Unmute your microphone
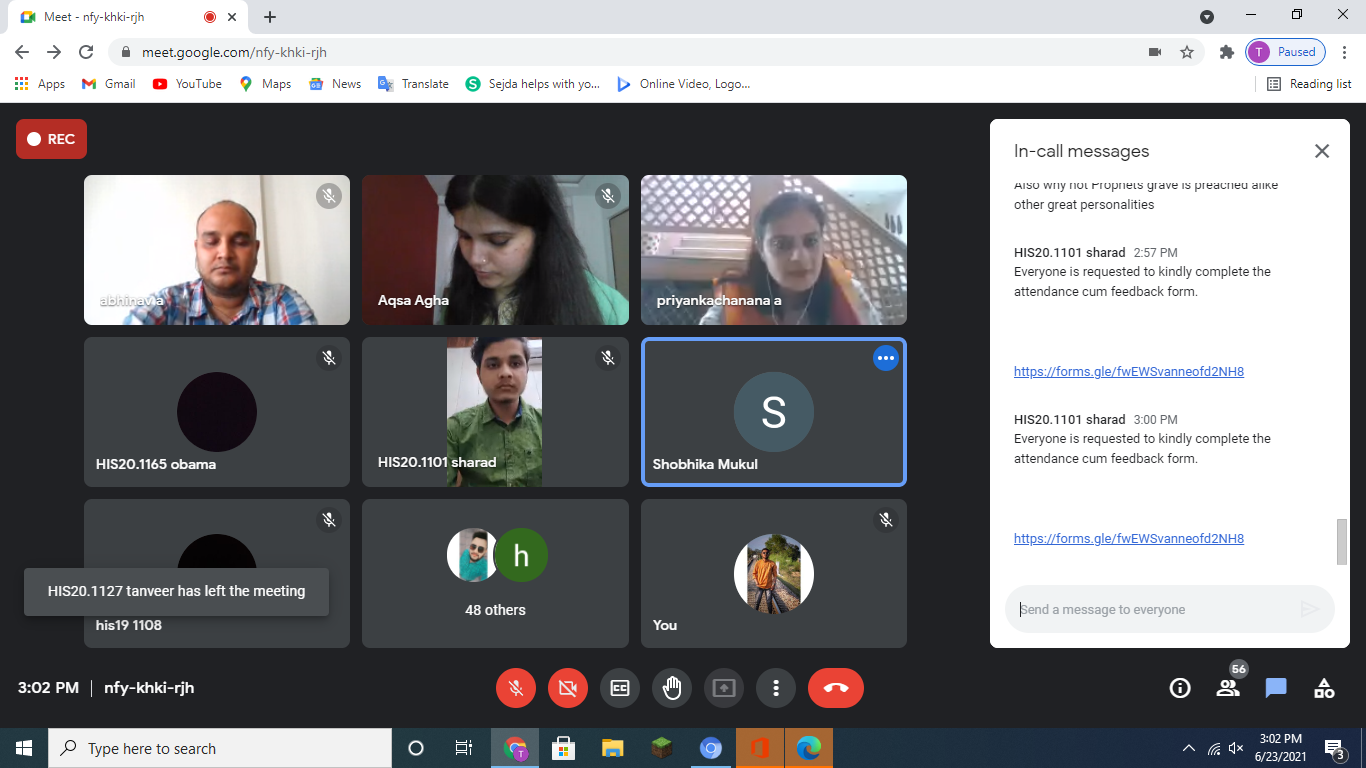 (x=516, y=688)
